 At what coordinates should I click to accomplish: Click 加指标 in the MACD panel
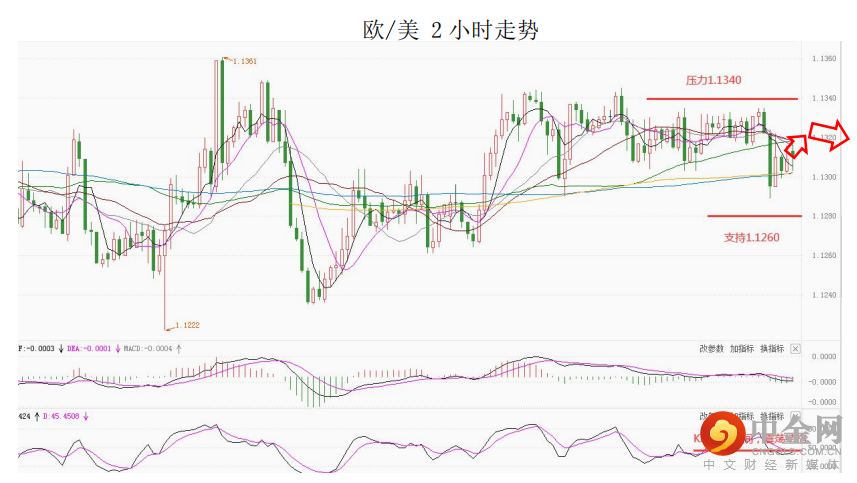742,349
